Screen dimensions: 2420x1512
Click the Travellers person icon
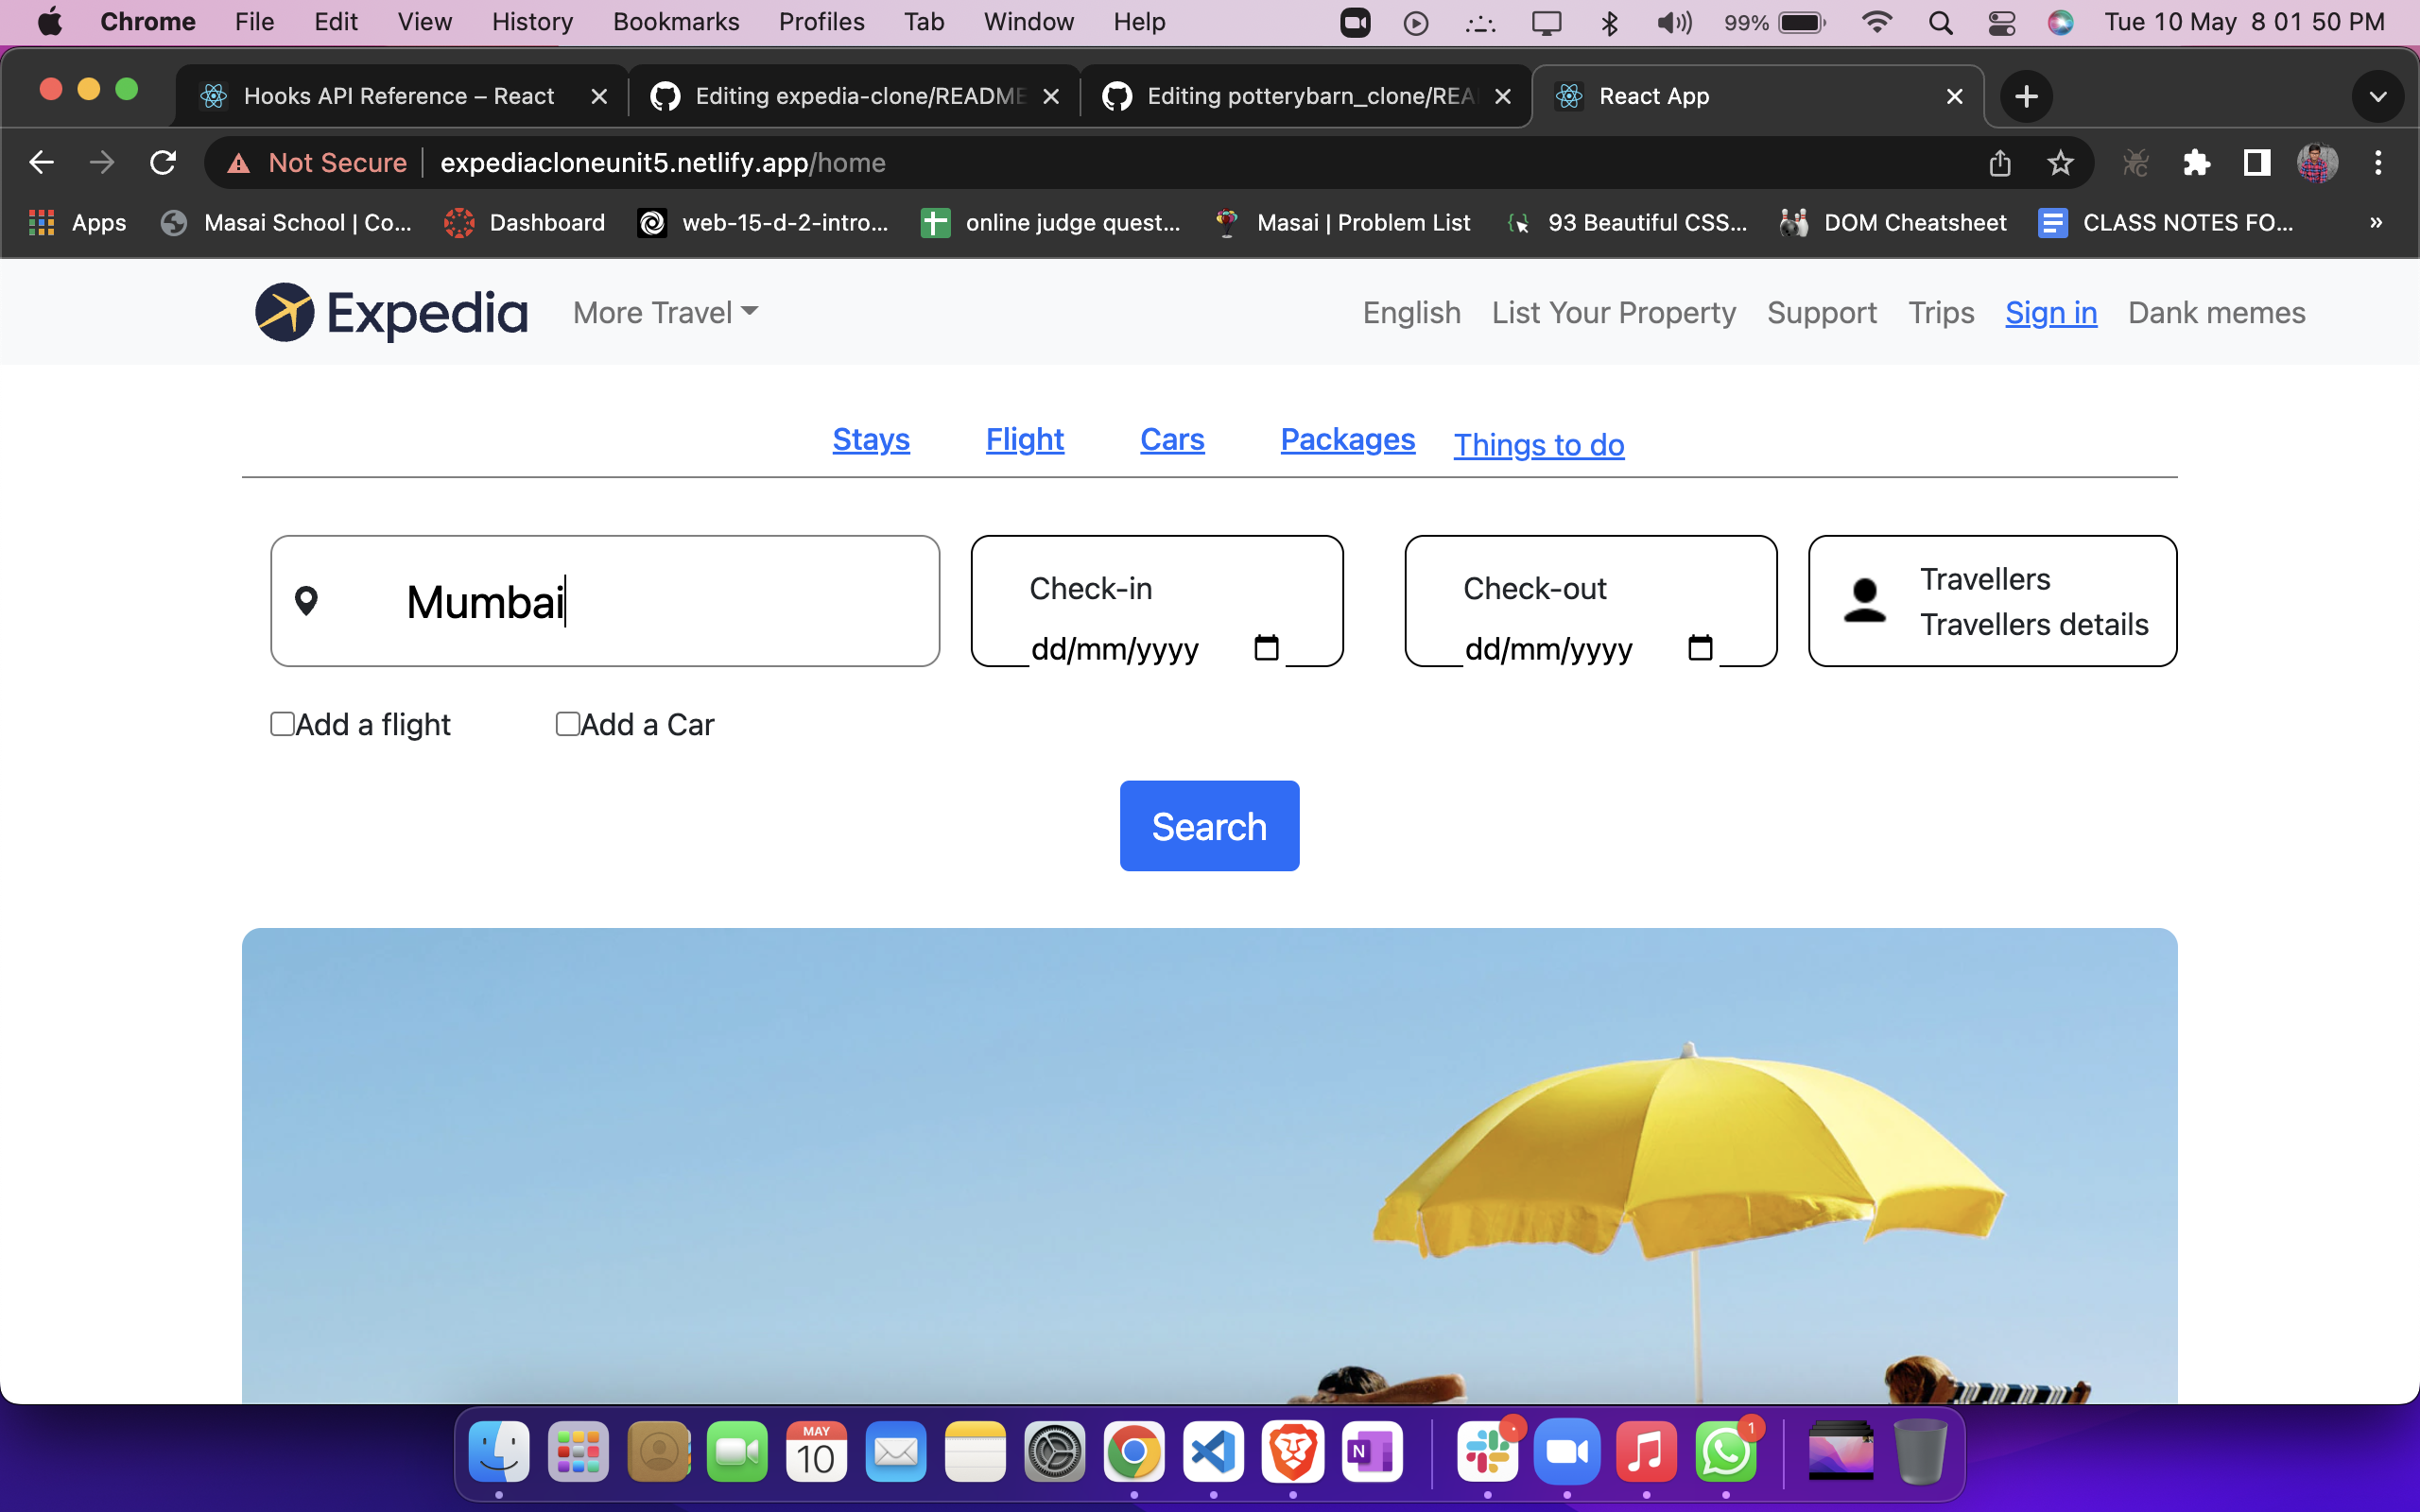pos(1864,600)
